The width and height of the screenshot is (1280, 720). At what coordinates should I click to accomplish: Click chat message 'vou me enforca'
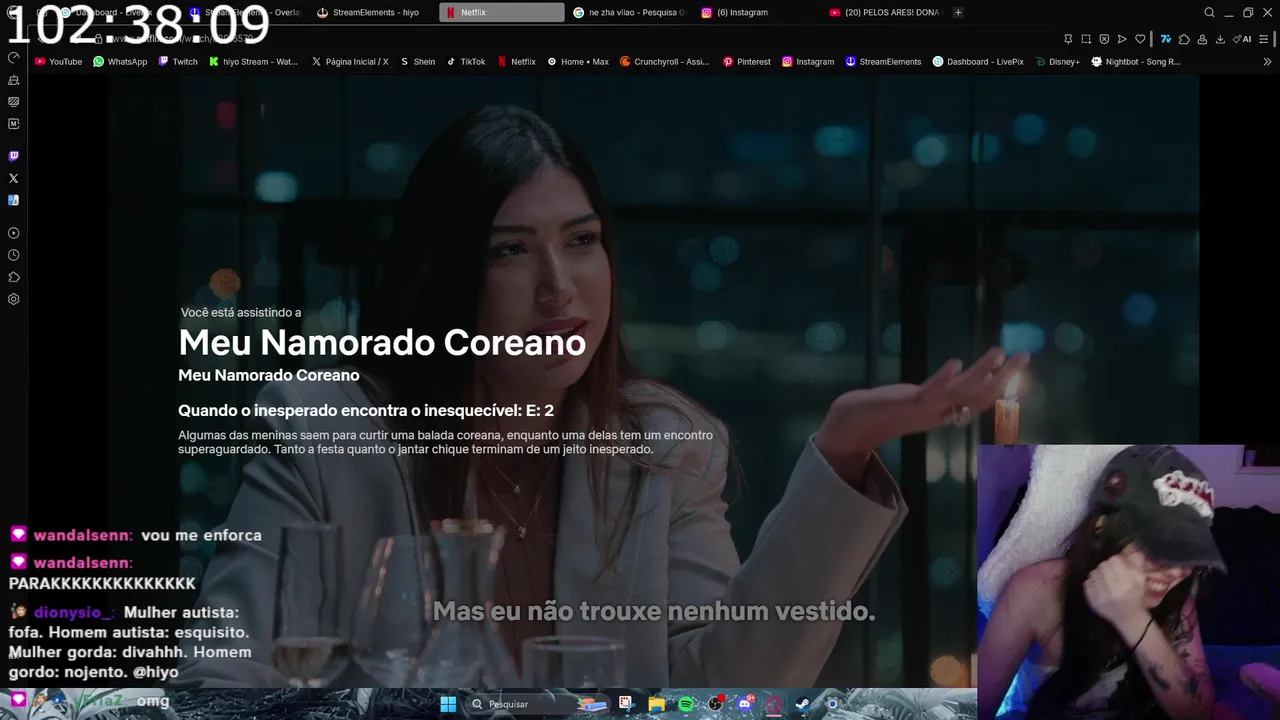click(201, 535)
